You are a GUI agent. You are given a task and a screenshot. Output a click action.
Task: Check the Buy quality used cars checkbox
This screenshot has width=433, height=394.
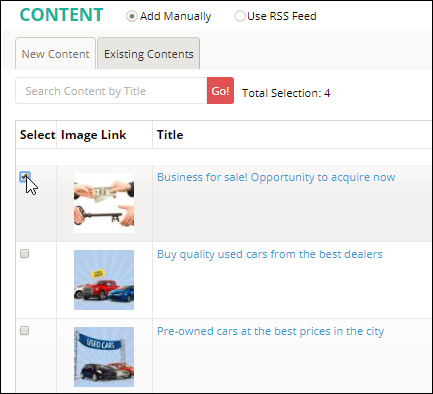[24, 254]
